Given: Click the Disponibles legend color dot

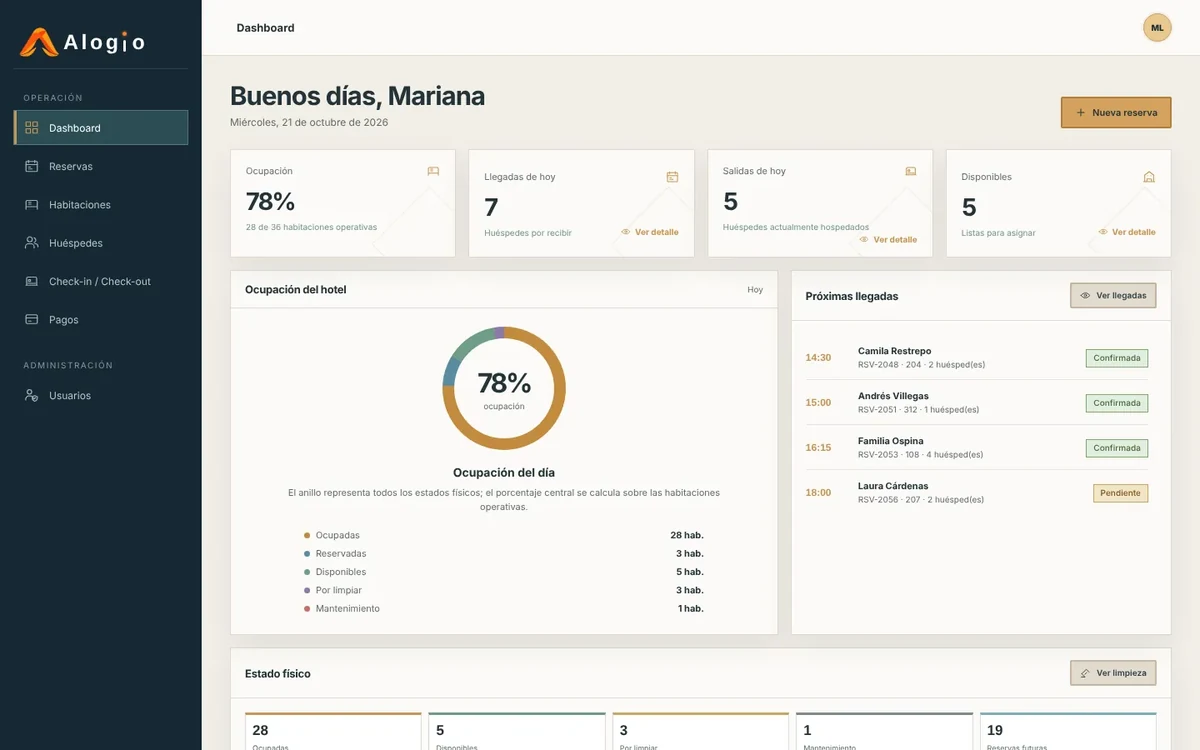Looking at the screenshot, I should coord(307,572).
